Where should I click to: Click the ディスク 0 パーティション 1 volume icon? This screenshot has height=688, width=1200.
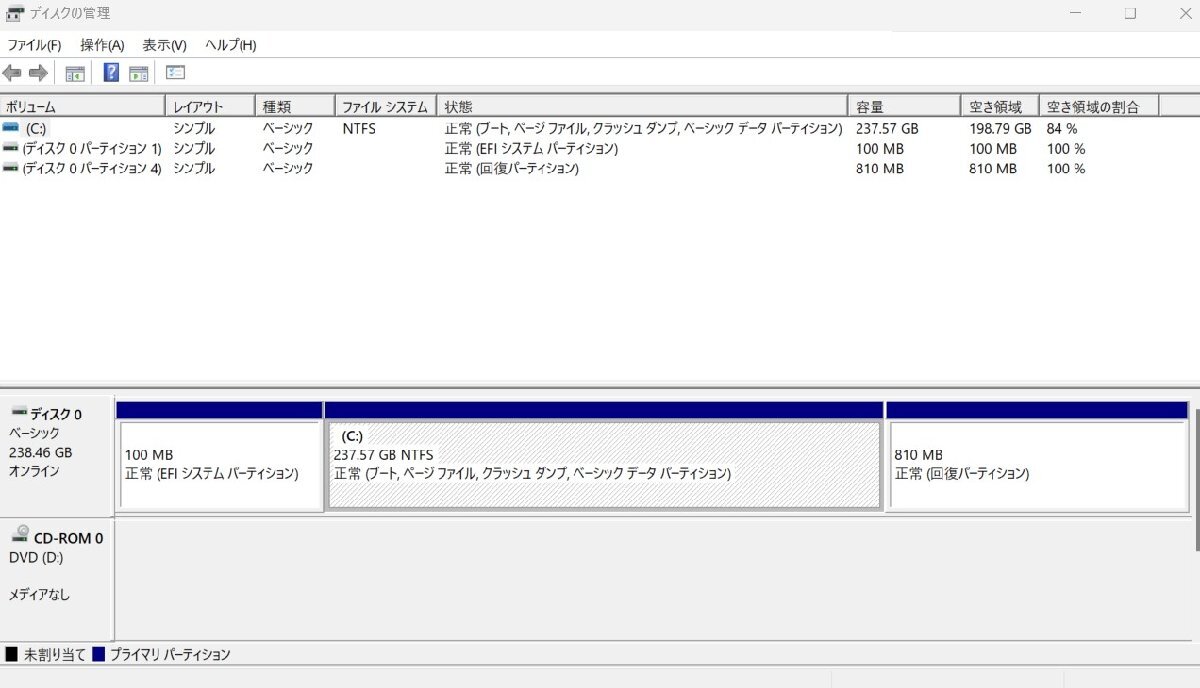11,148
